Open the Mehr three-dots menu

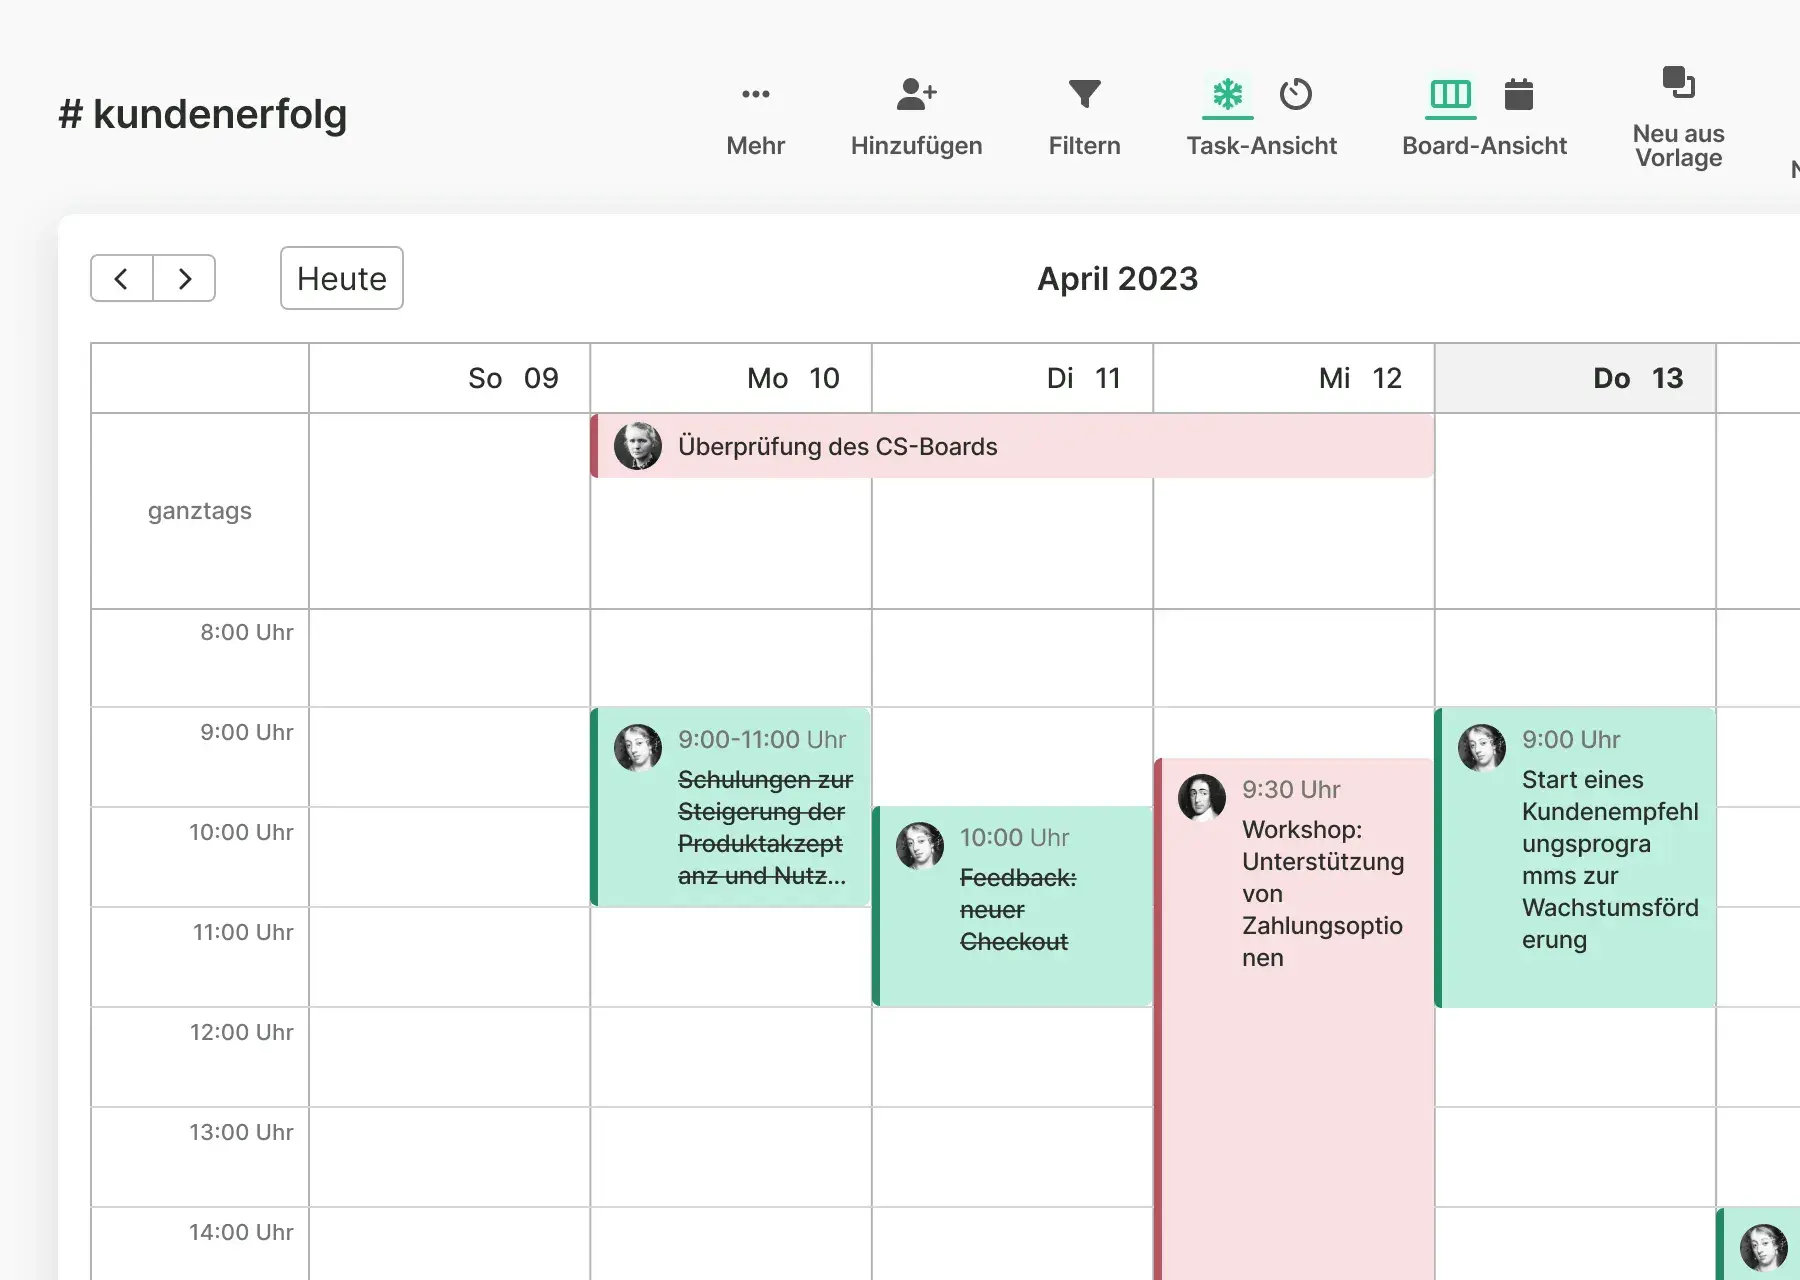[x=755, y=95]
